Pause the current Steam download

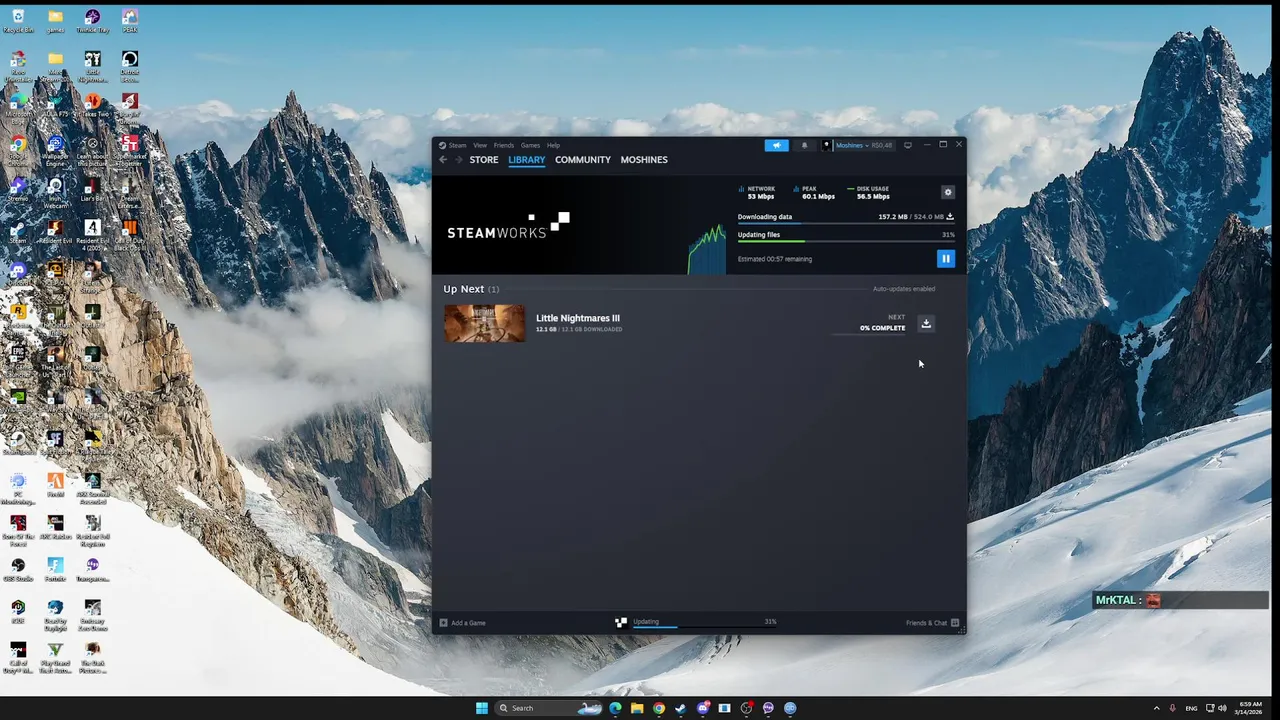pyautogui.click(x=945, y=259)
